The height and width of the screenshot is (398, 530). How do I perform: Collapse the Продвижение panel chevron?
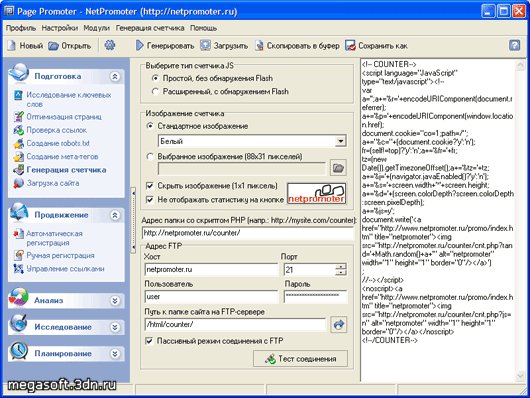(x=115, y=215)
